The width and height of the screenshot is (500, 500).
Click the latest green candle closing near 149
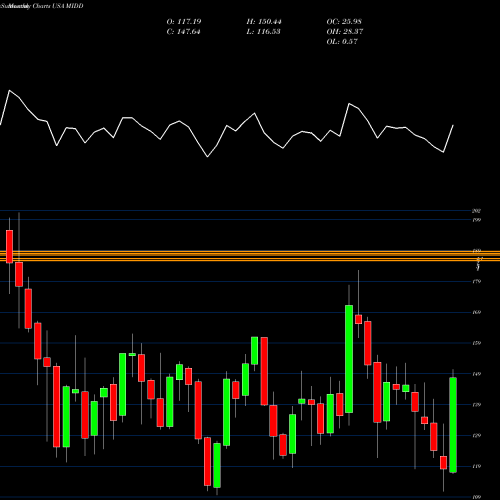453,425
